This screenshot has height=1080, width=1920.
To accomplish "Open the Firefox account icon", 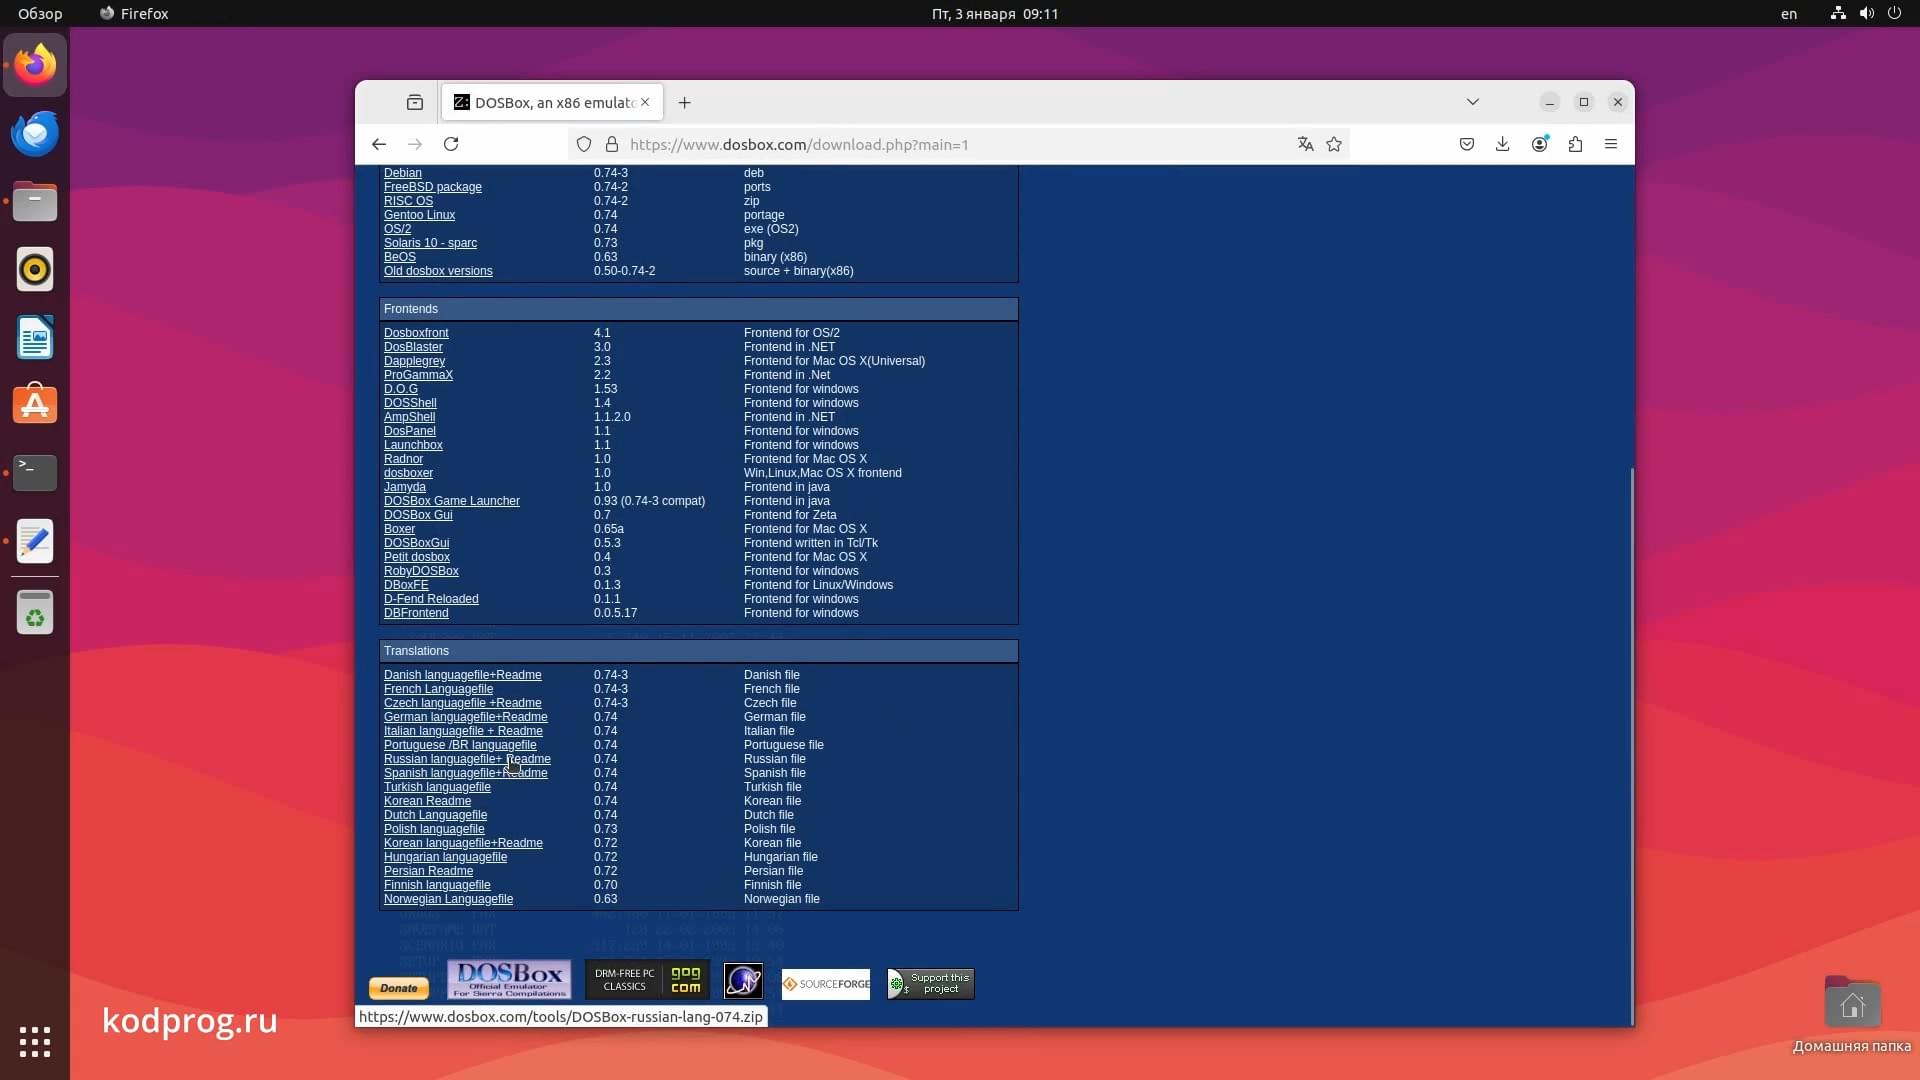I will [x=1540, y=144].
